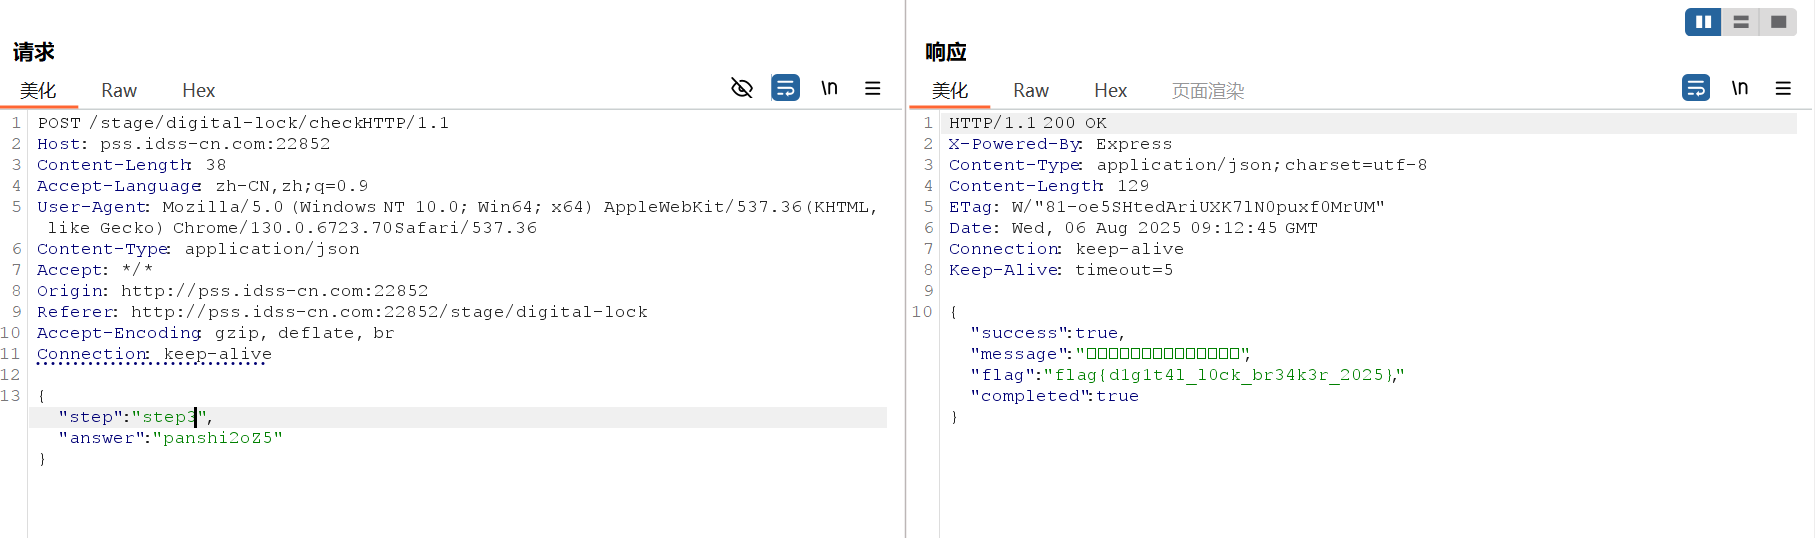Open the response panel hamburger menu
The width and height of the screenshot is (1815, 538).
pos(1782,88)
